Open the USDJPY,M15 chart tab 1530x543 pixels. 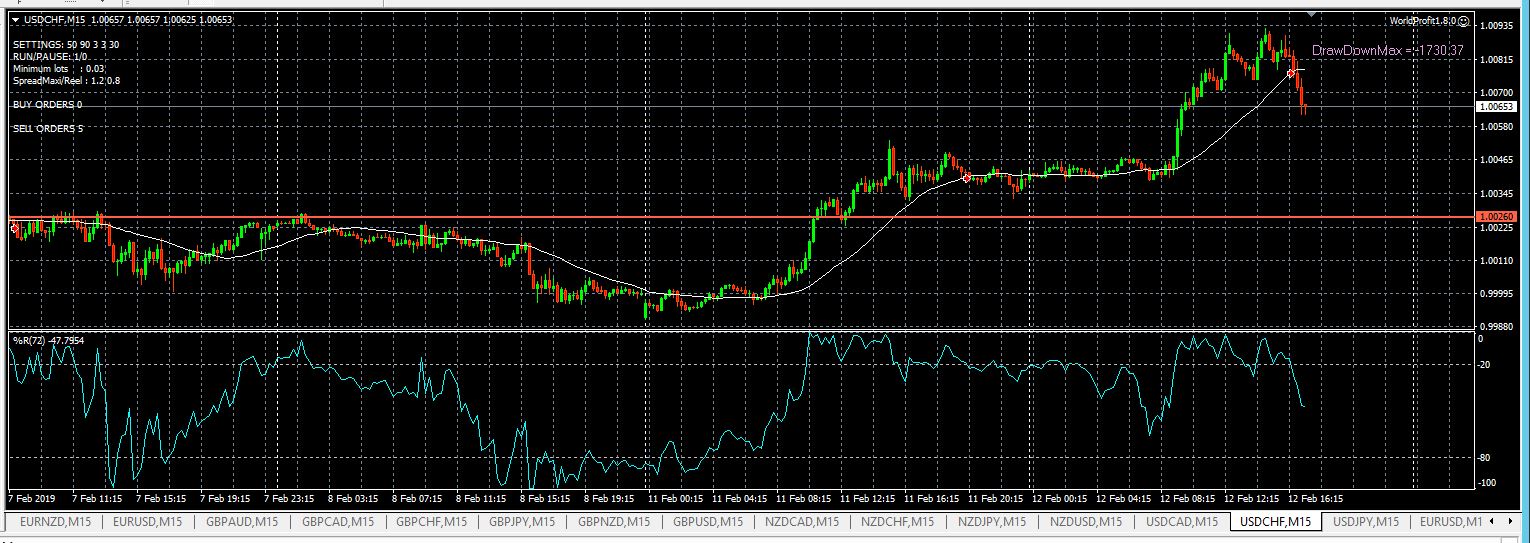pos(1365,521)
